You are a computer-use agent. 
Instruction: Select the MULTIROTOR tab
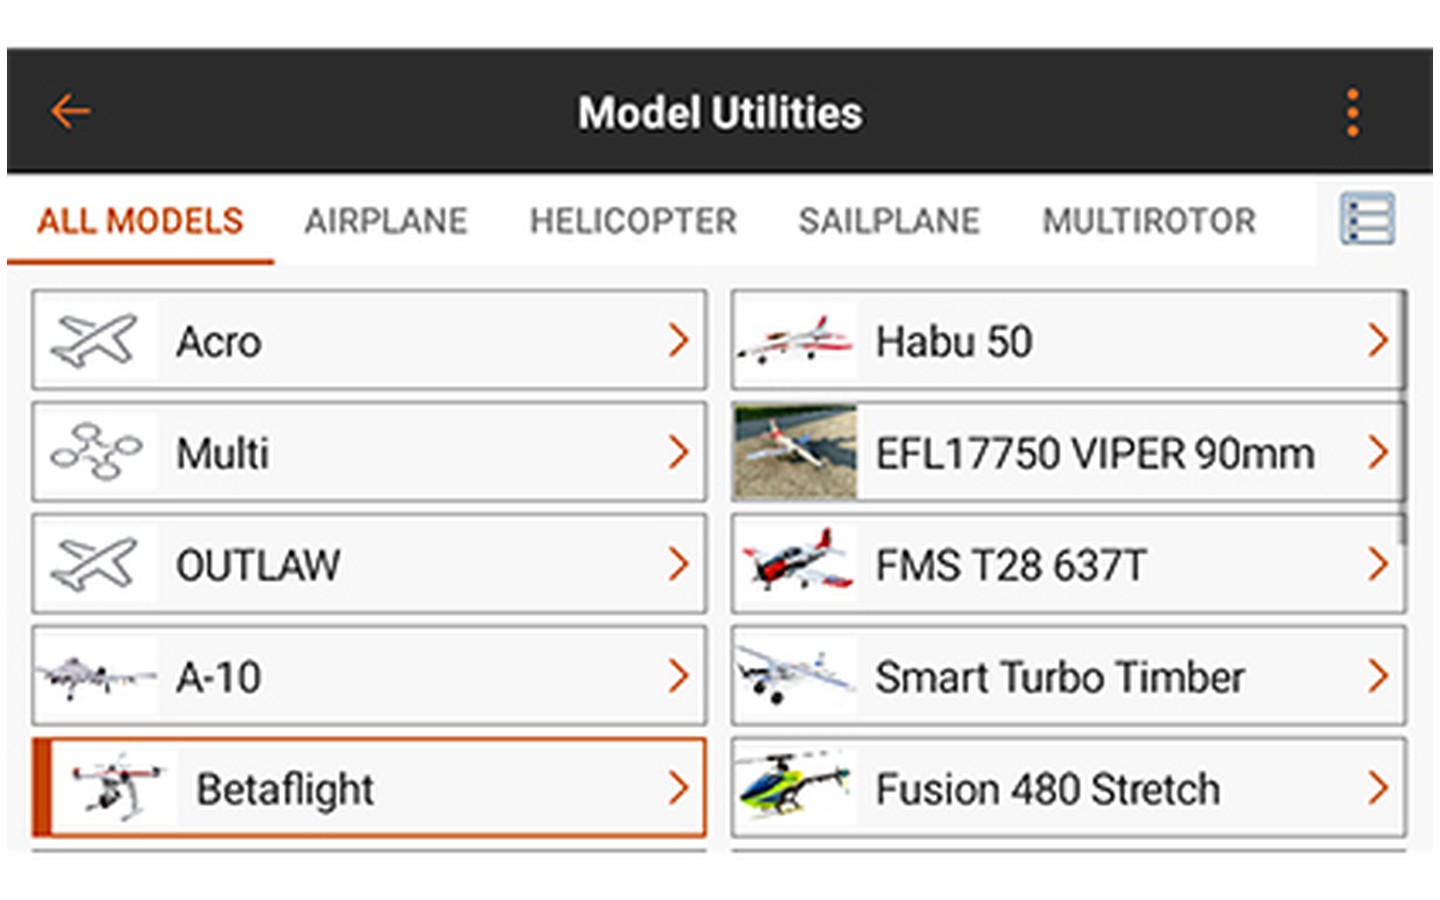[x=1149, y=221]
